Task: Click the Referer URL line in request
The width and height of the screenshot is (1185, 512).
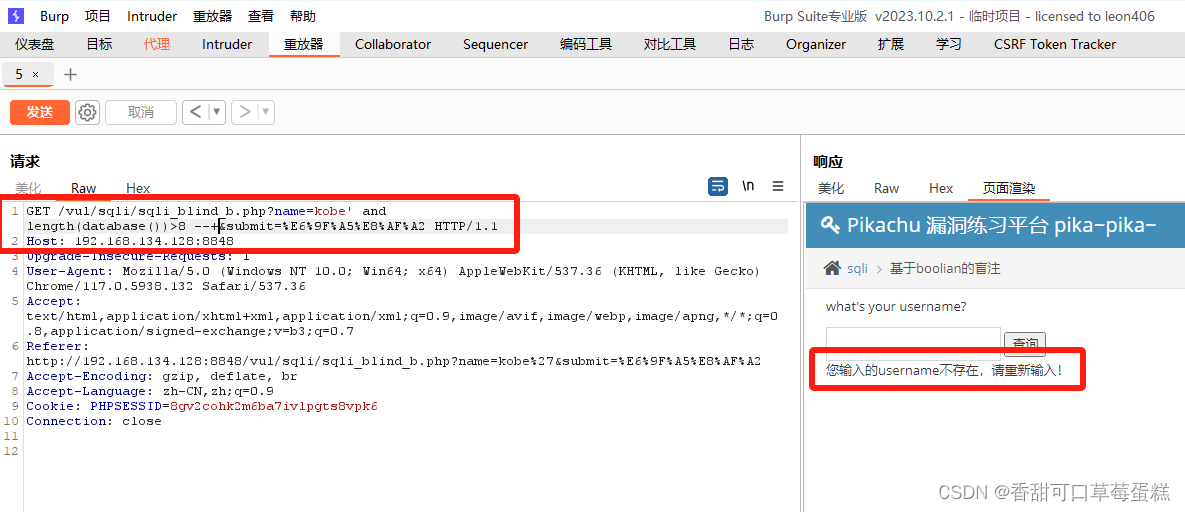Action: [394, 361]
